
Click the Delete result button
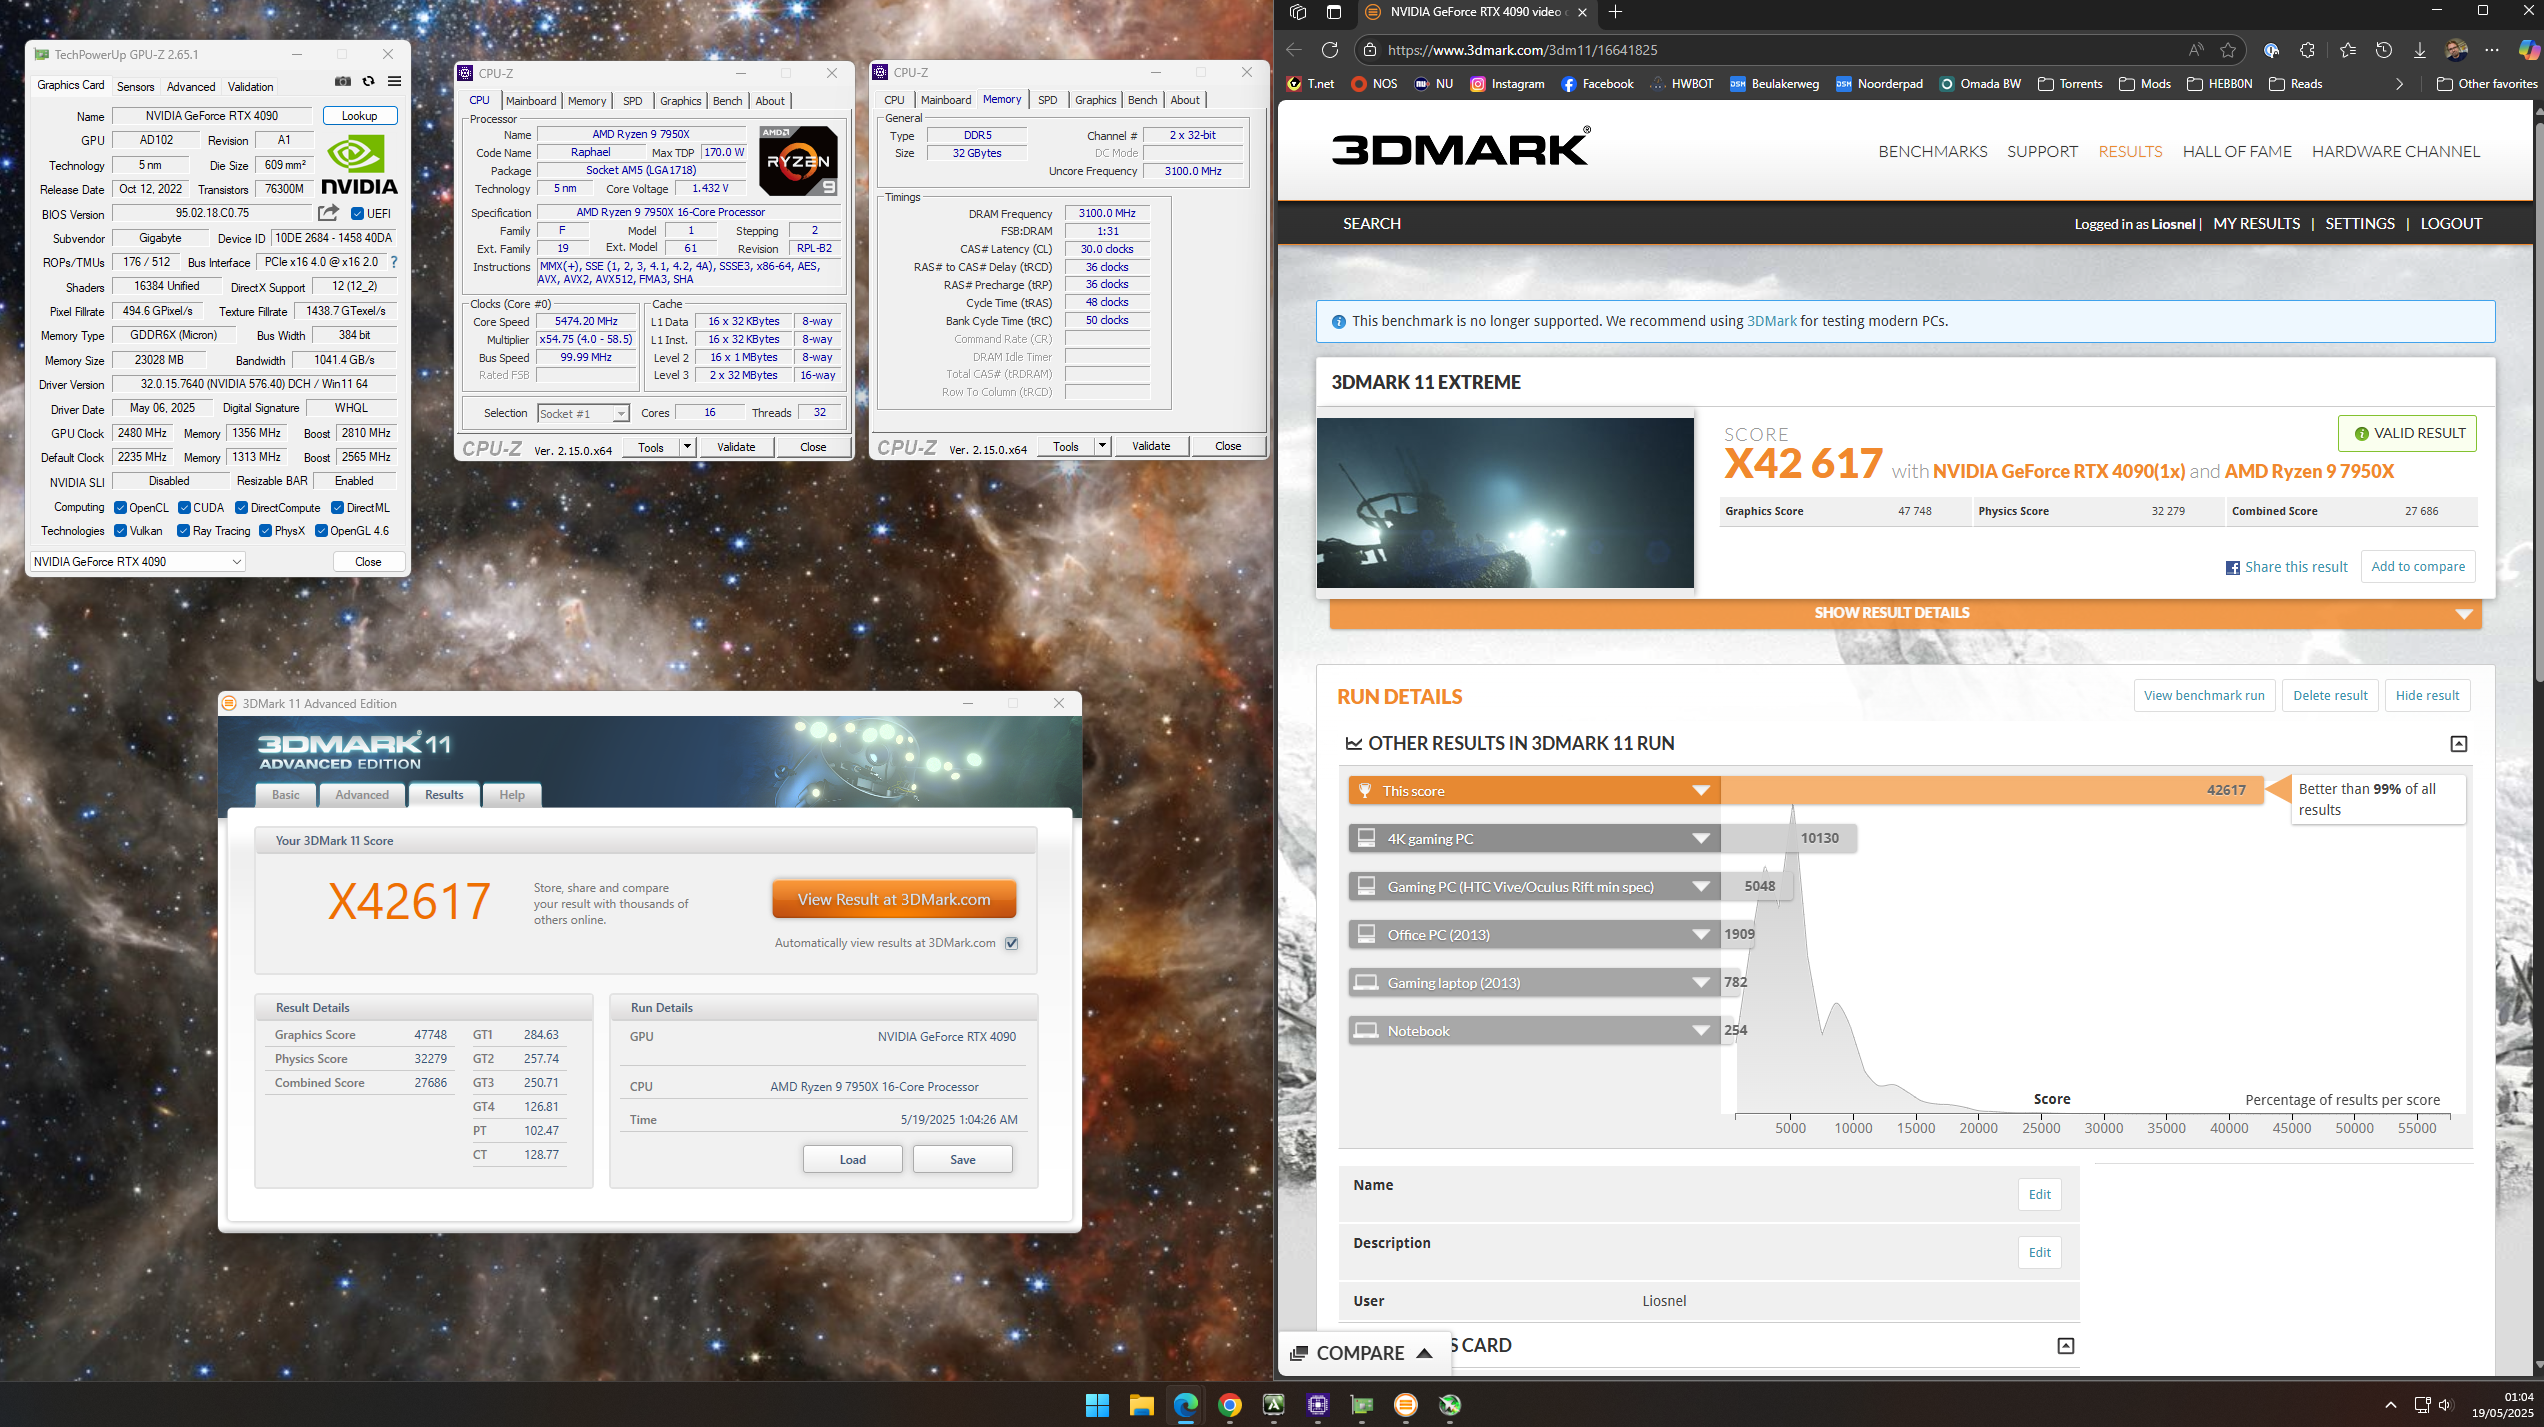(2330, 695)
